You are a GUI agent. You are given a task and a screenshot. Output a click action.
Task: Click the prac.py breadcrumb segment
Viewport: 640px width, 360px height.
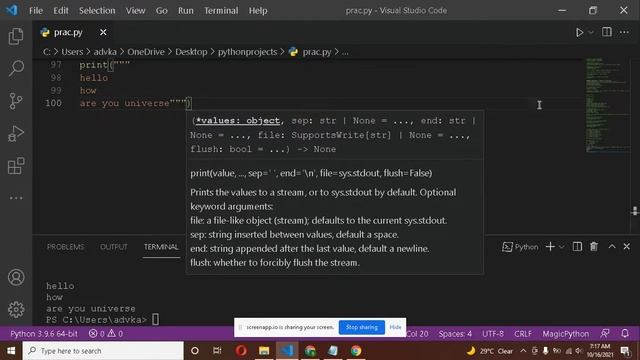click(x=317, y=52)
